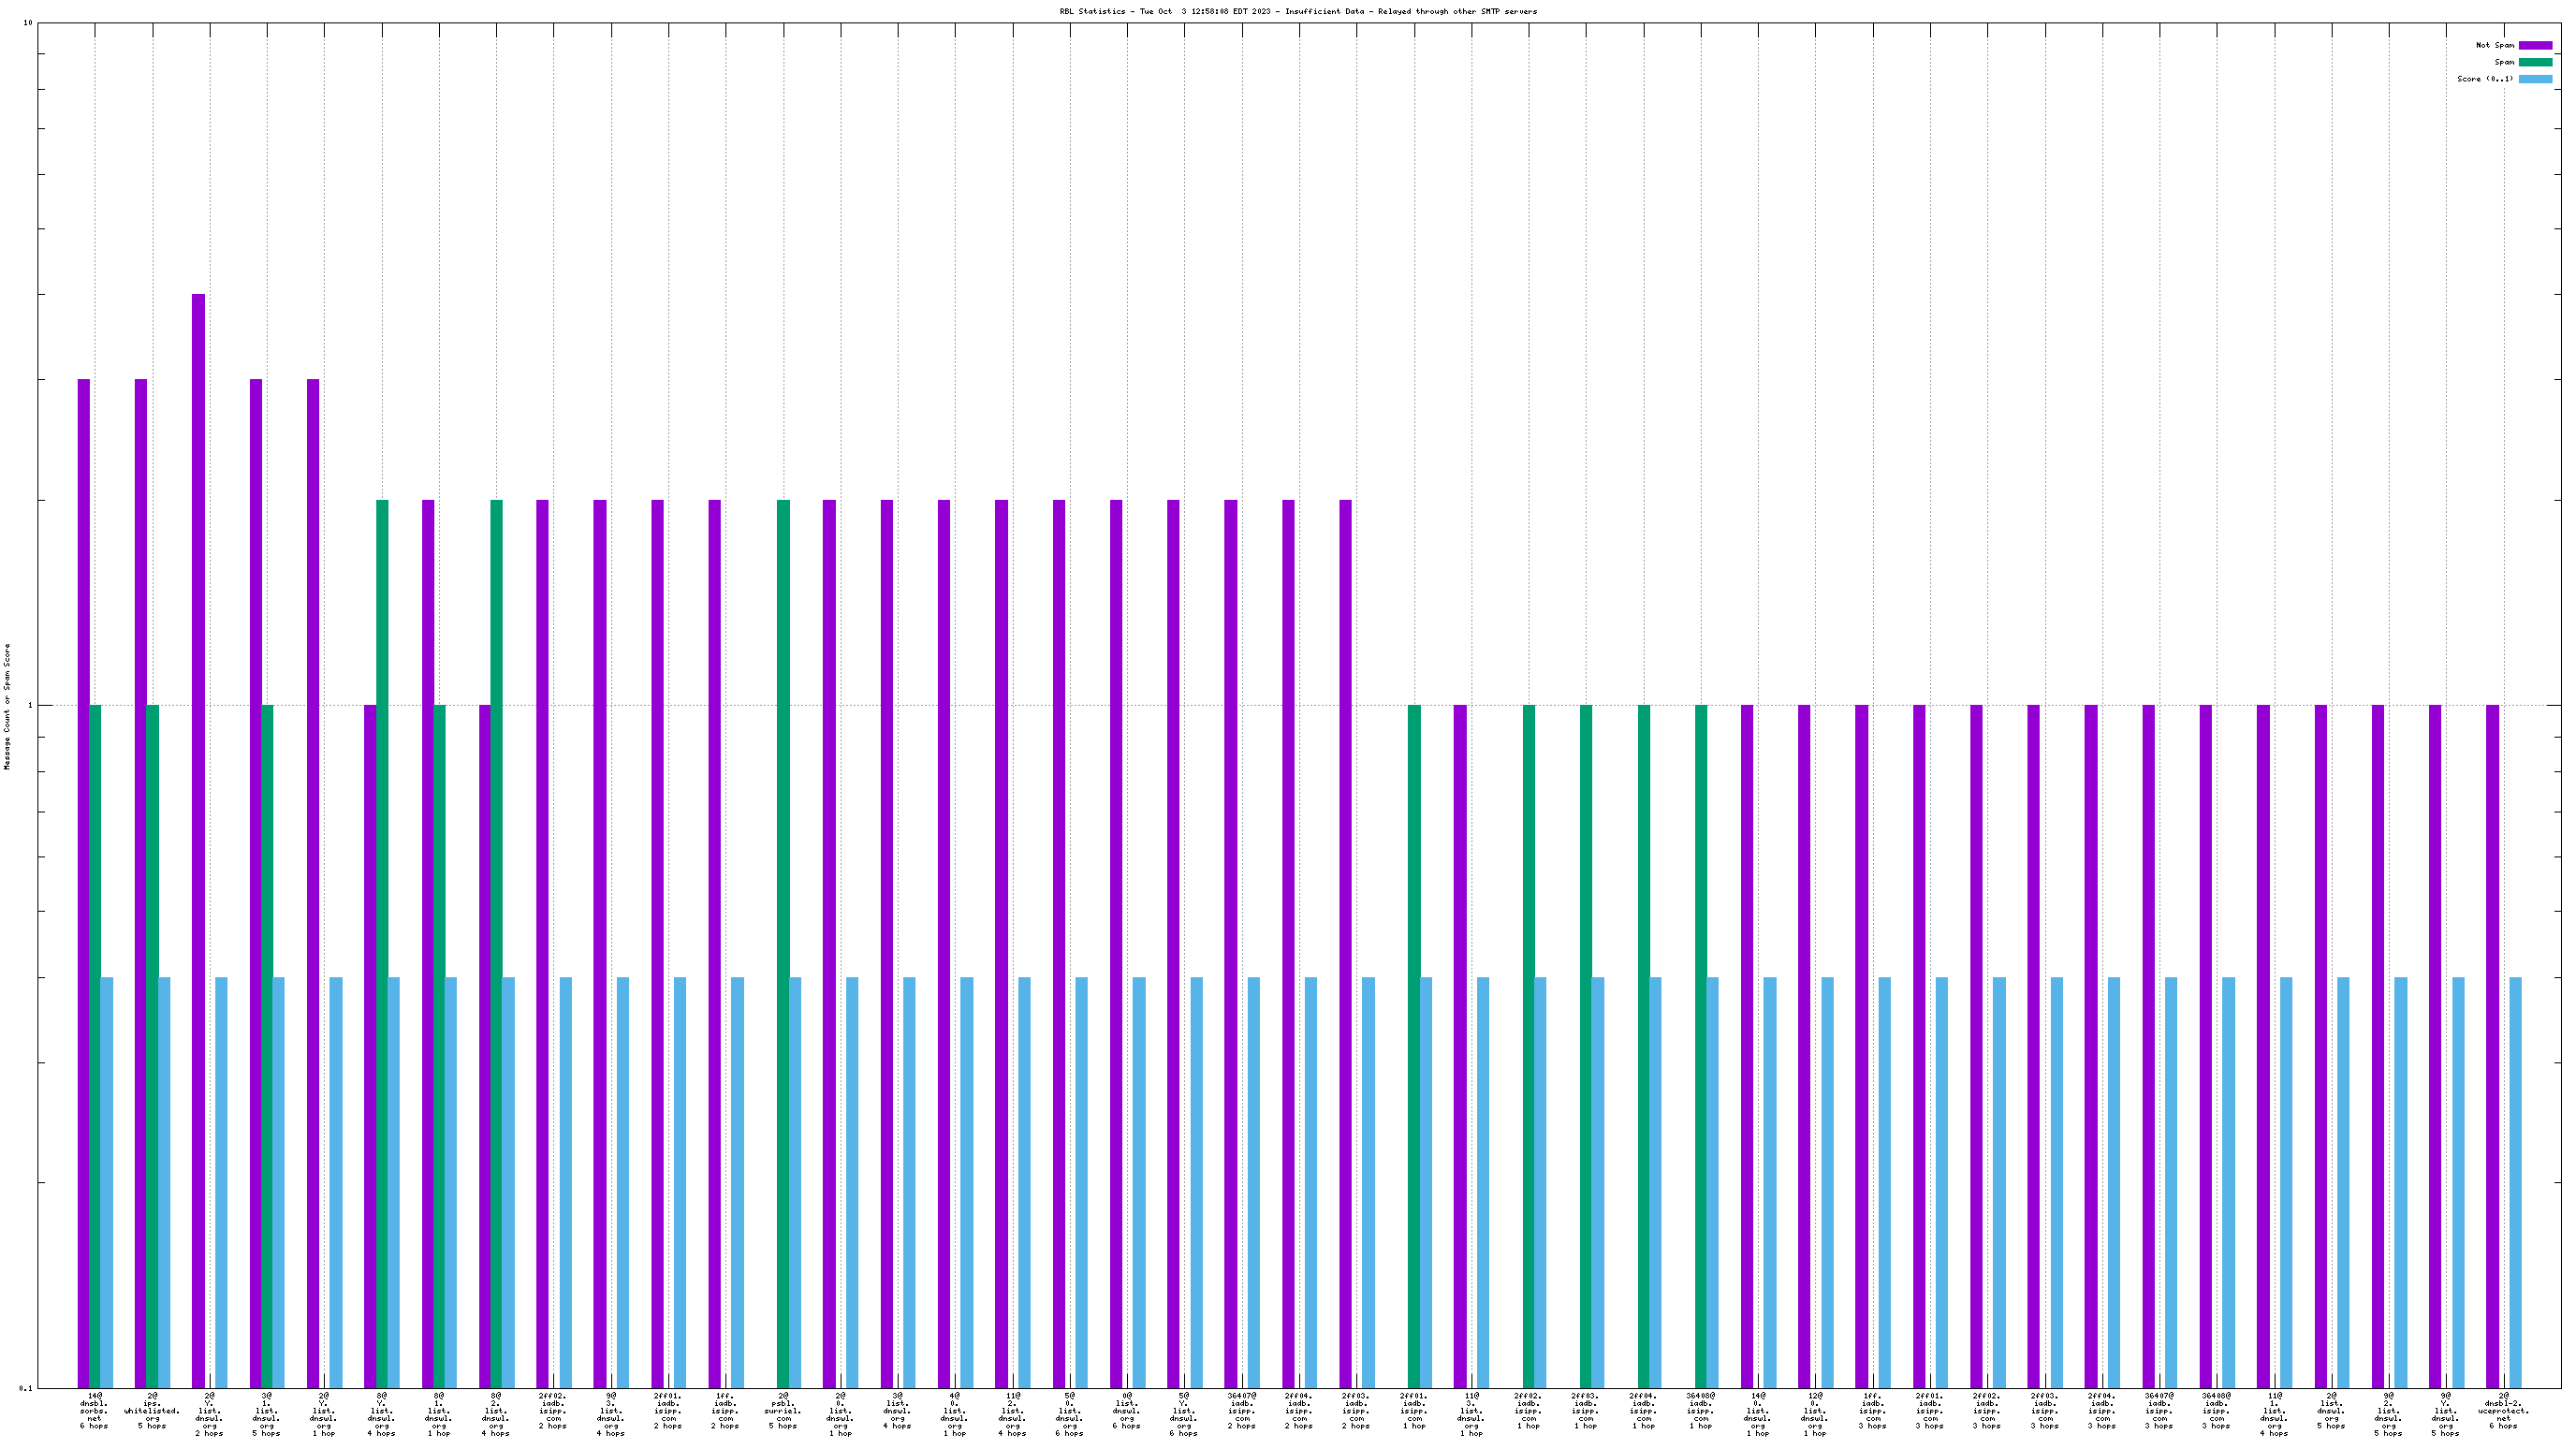2576x1449 pixels.
Task: Click the blue Score (0..1) legend swatch
Action: point(2535,79)
